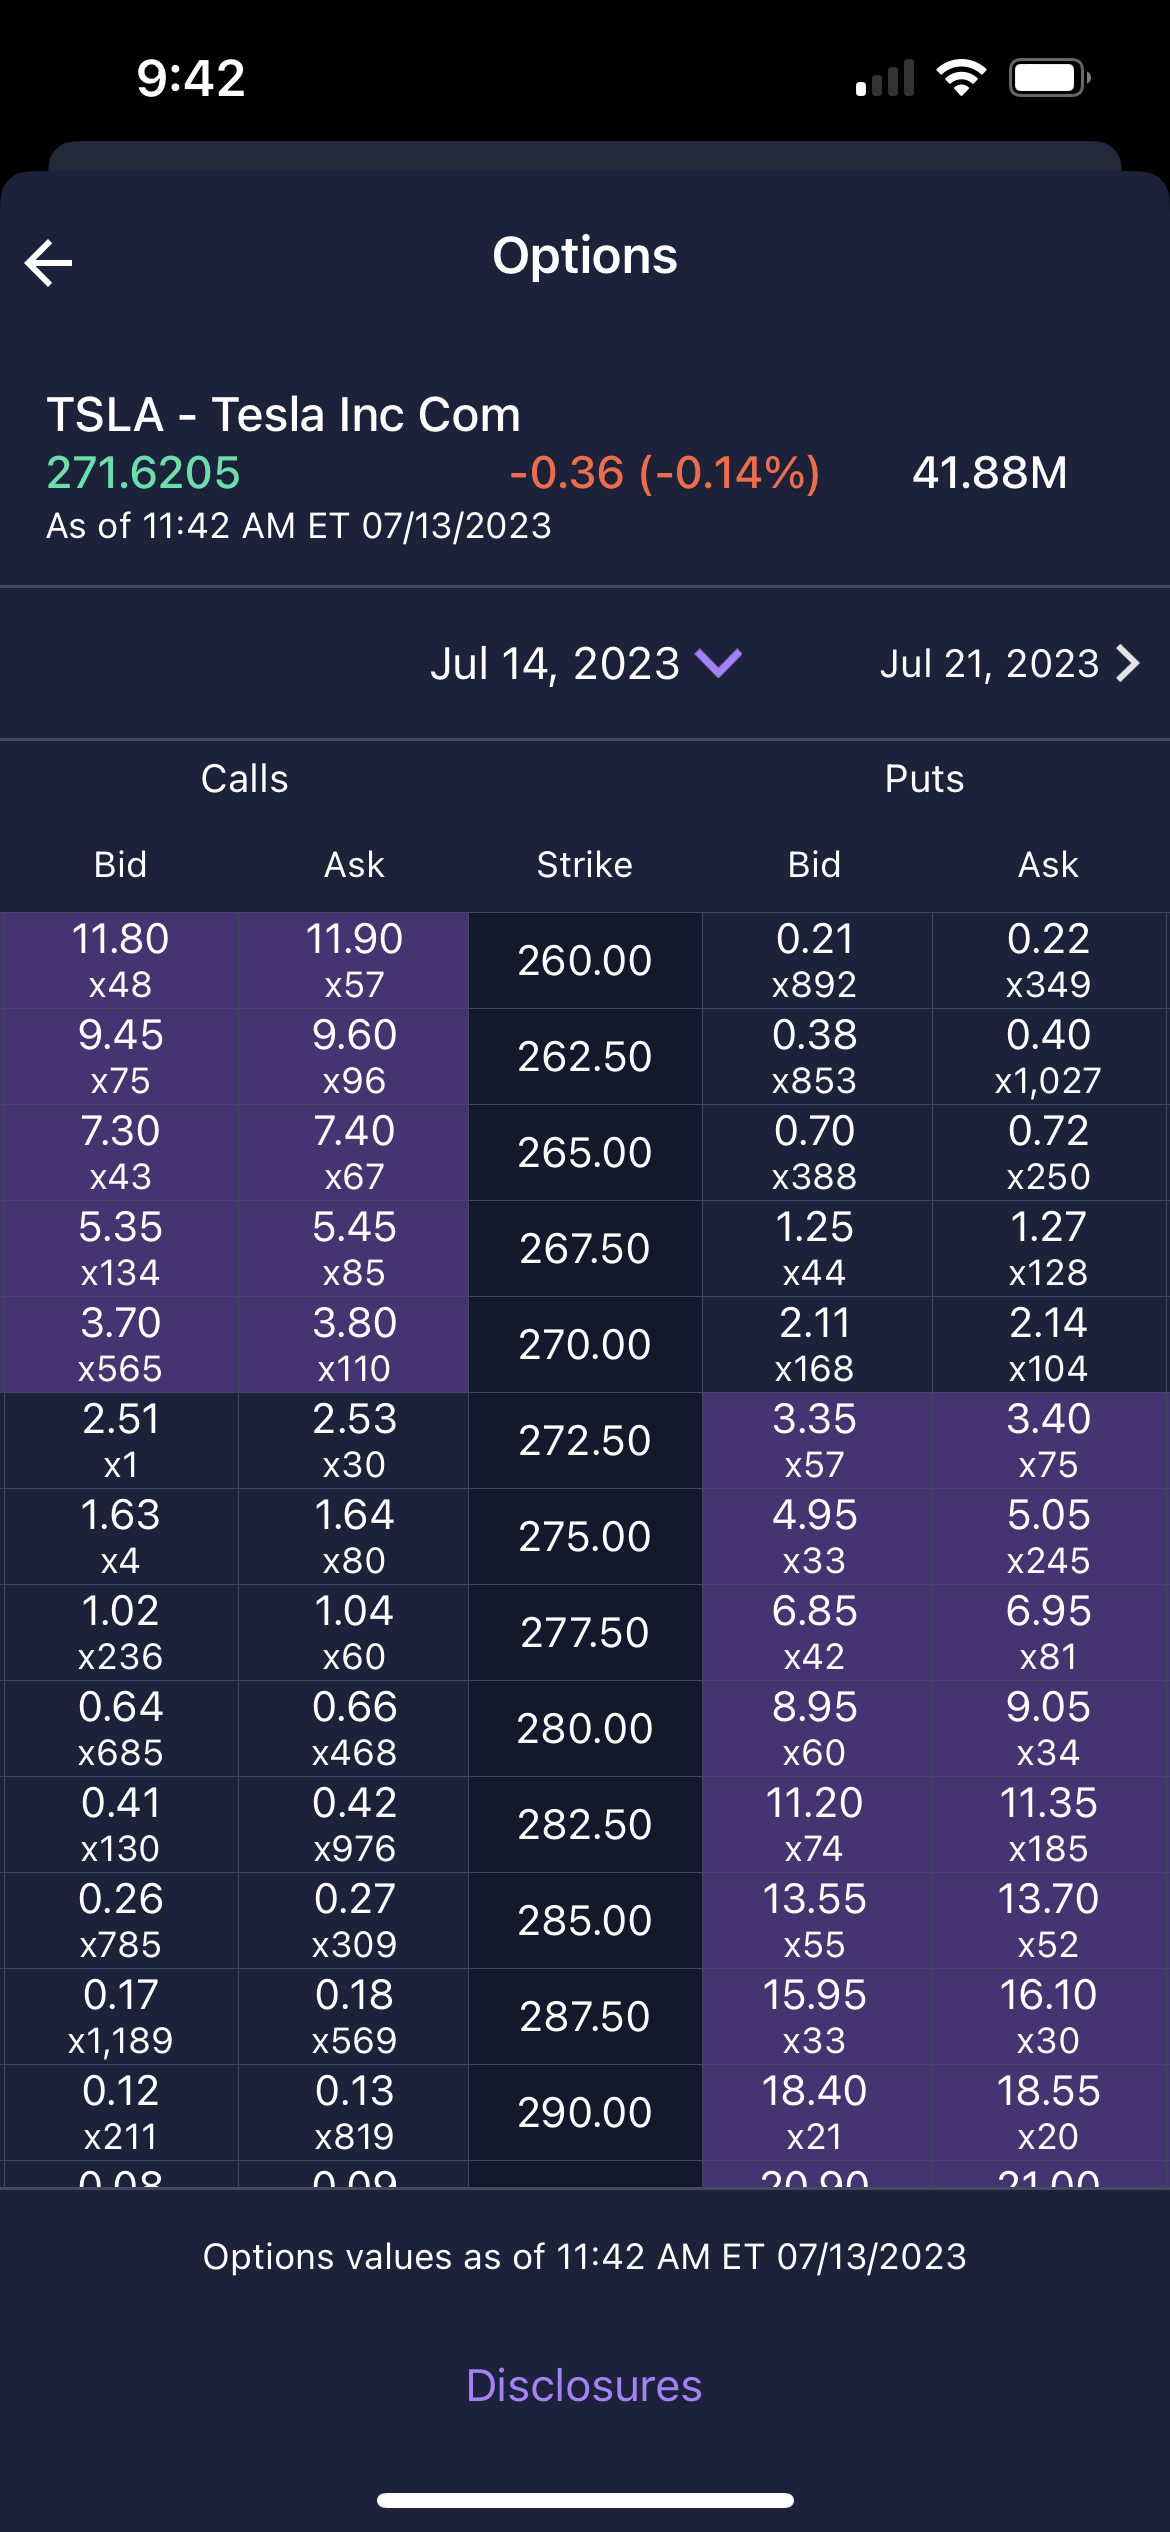Select the 280.00 call bid of 0.64
This screenshot has height=2532, width=1170.
[120, 1728]
